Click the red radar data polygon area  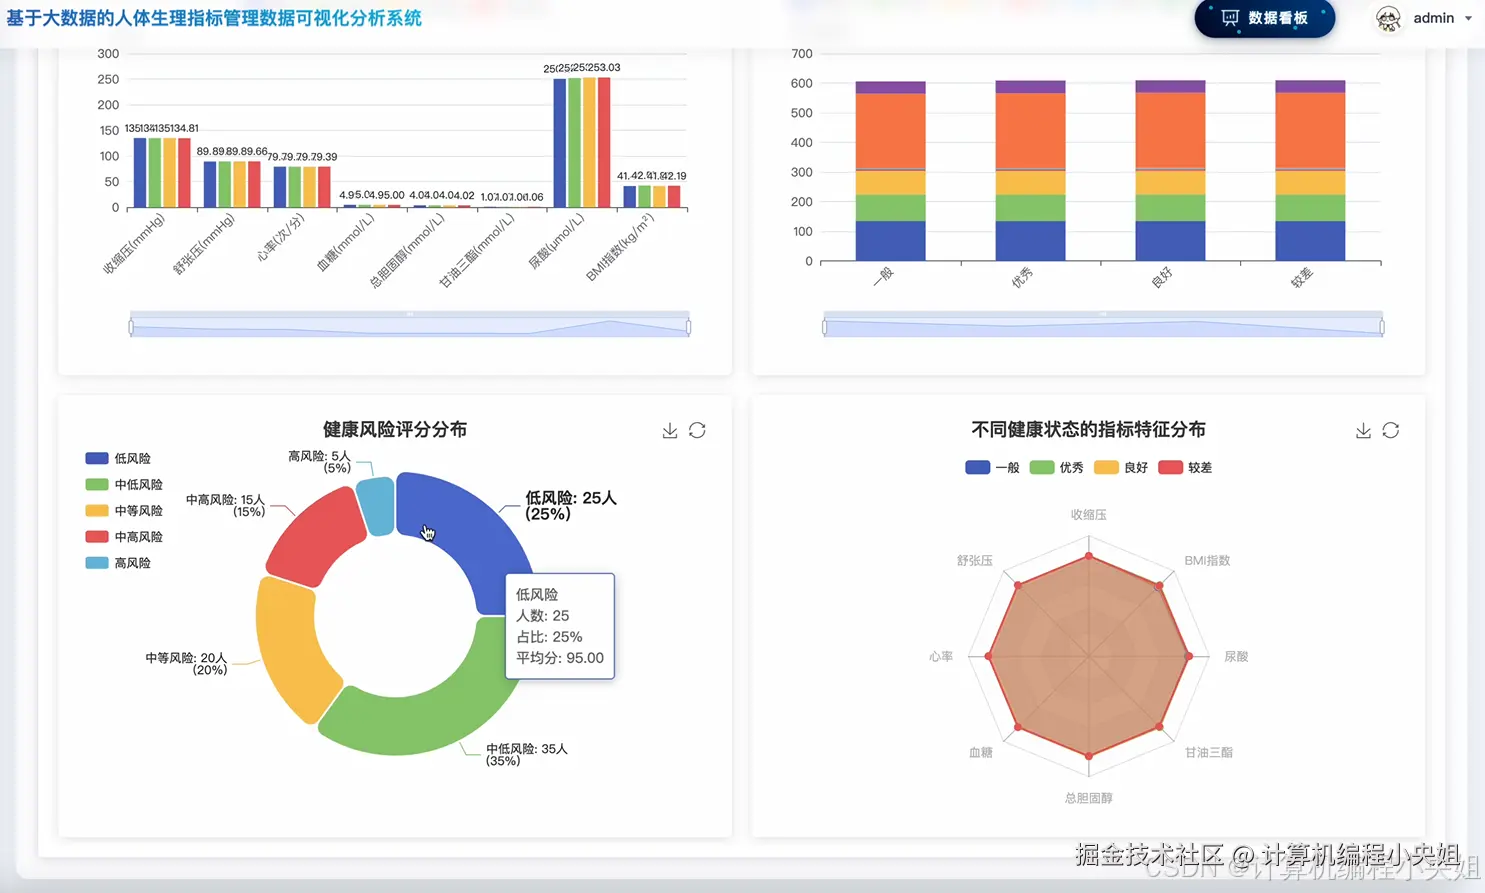[x=1088, y=657]
